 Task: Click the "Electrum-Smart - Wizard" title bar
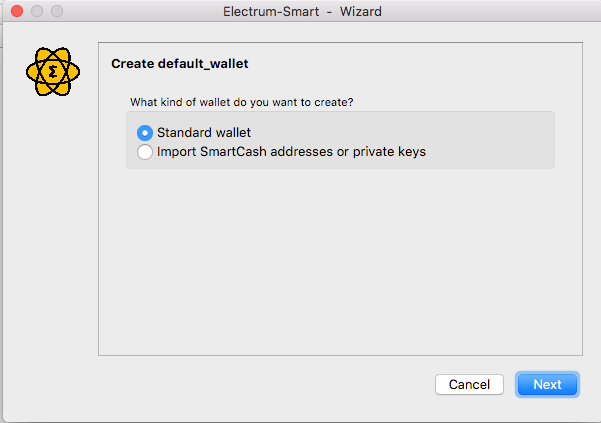click(301, 12)
